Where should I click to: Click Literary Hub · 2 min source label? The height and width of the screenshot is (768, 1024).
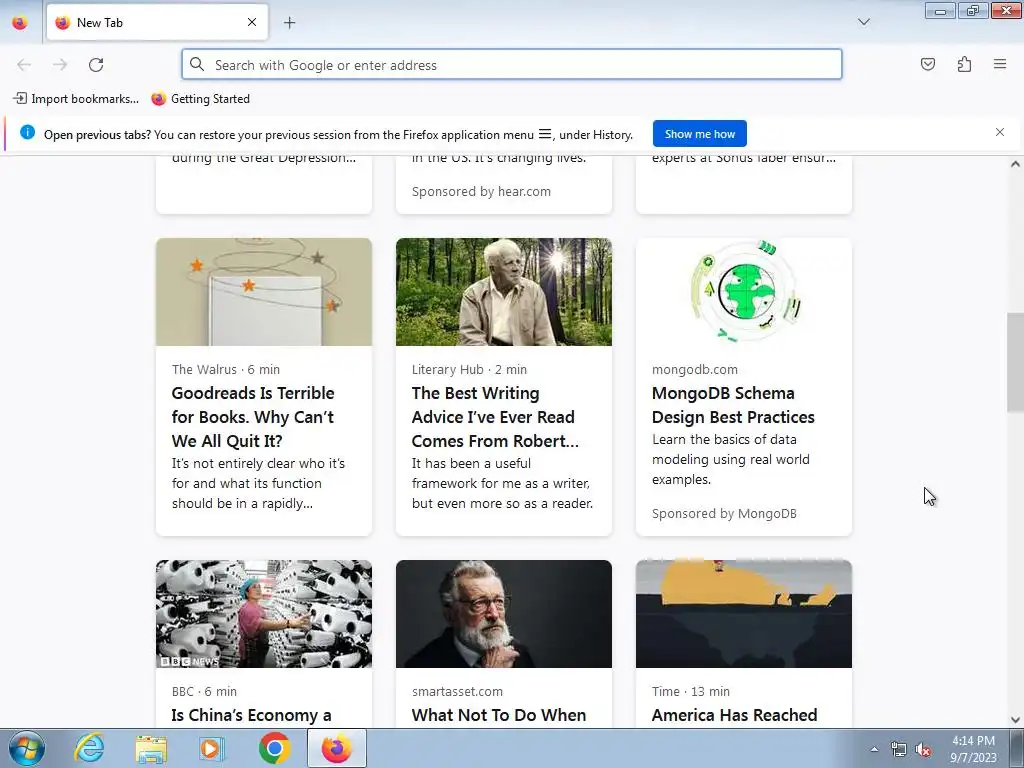tap(469, 370)
